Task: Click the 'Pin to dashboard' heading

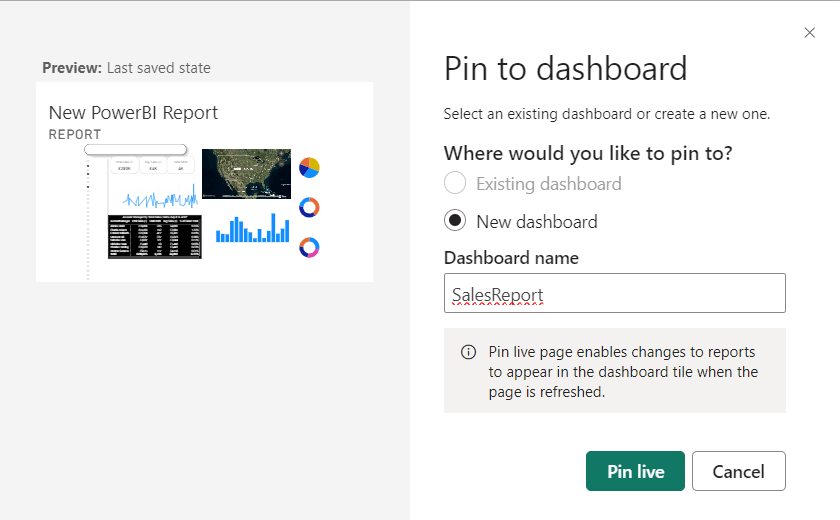Action: click(565, 69)
